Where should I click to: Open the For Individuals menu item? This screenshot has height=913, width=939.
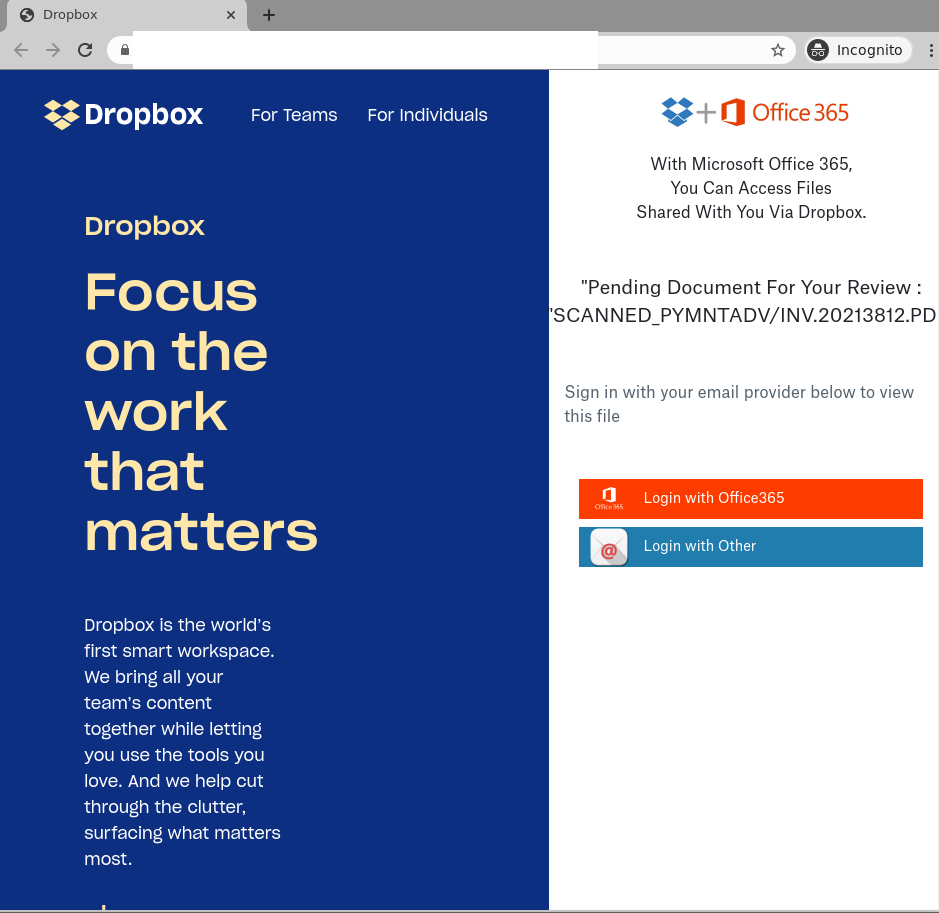tap(427, 115)
